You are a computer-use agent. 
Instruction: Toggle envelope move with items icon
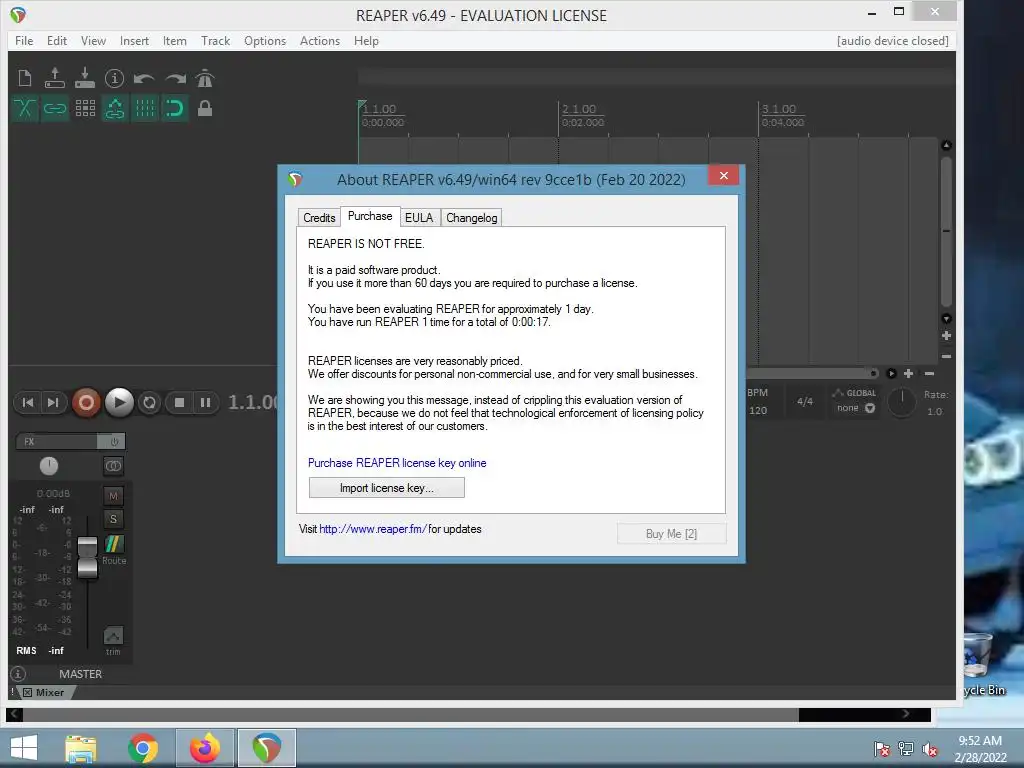click(x=115, y=108)
